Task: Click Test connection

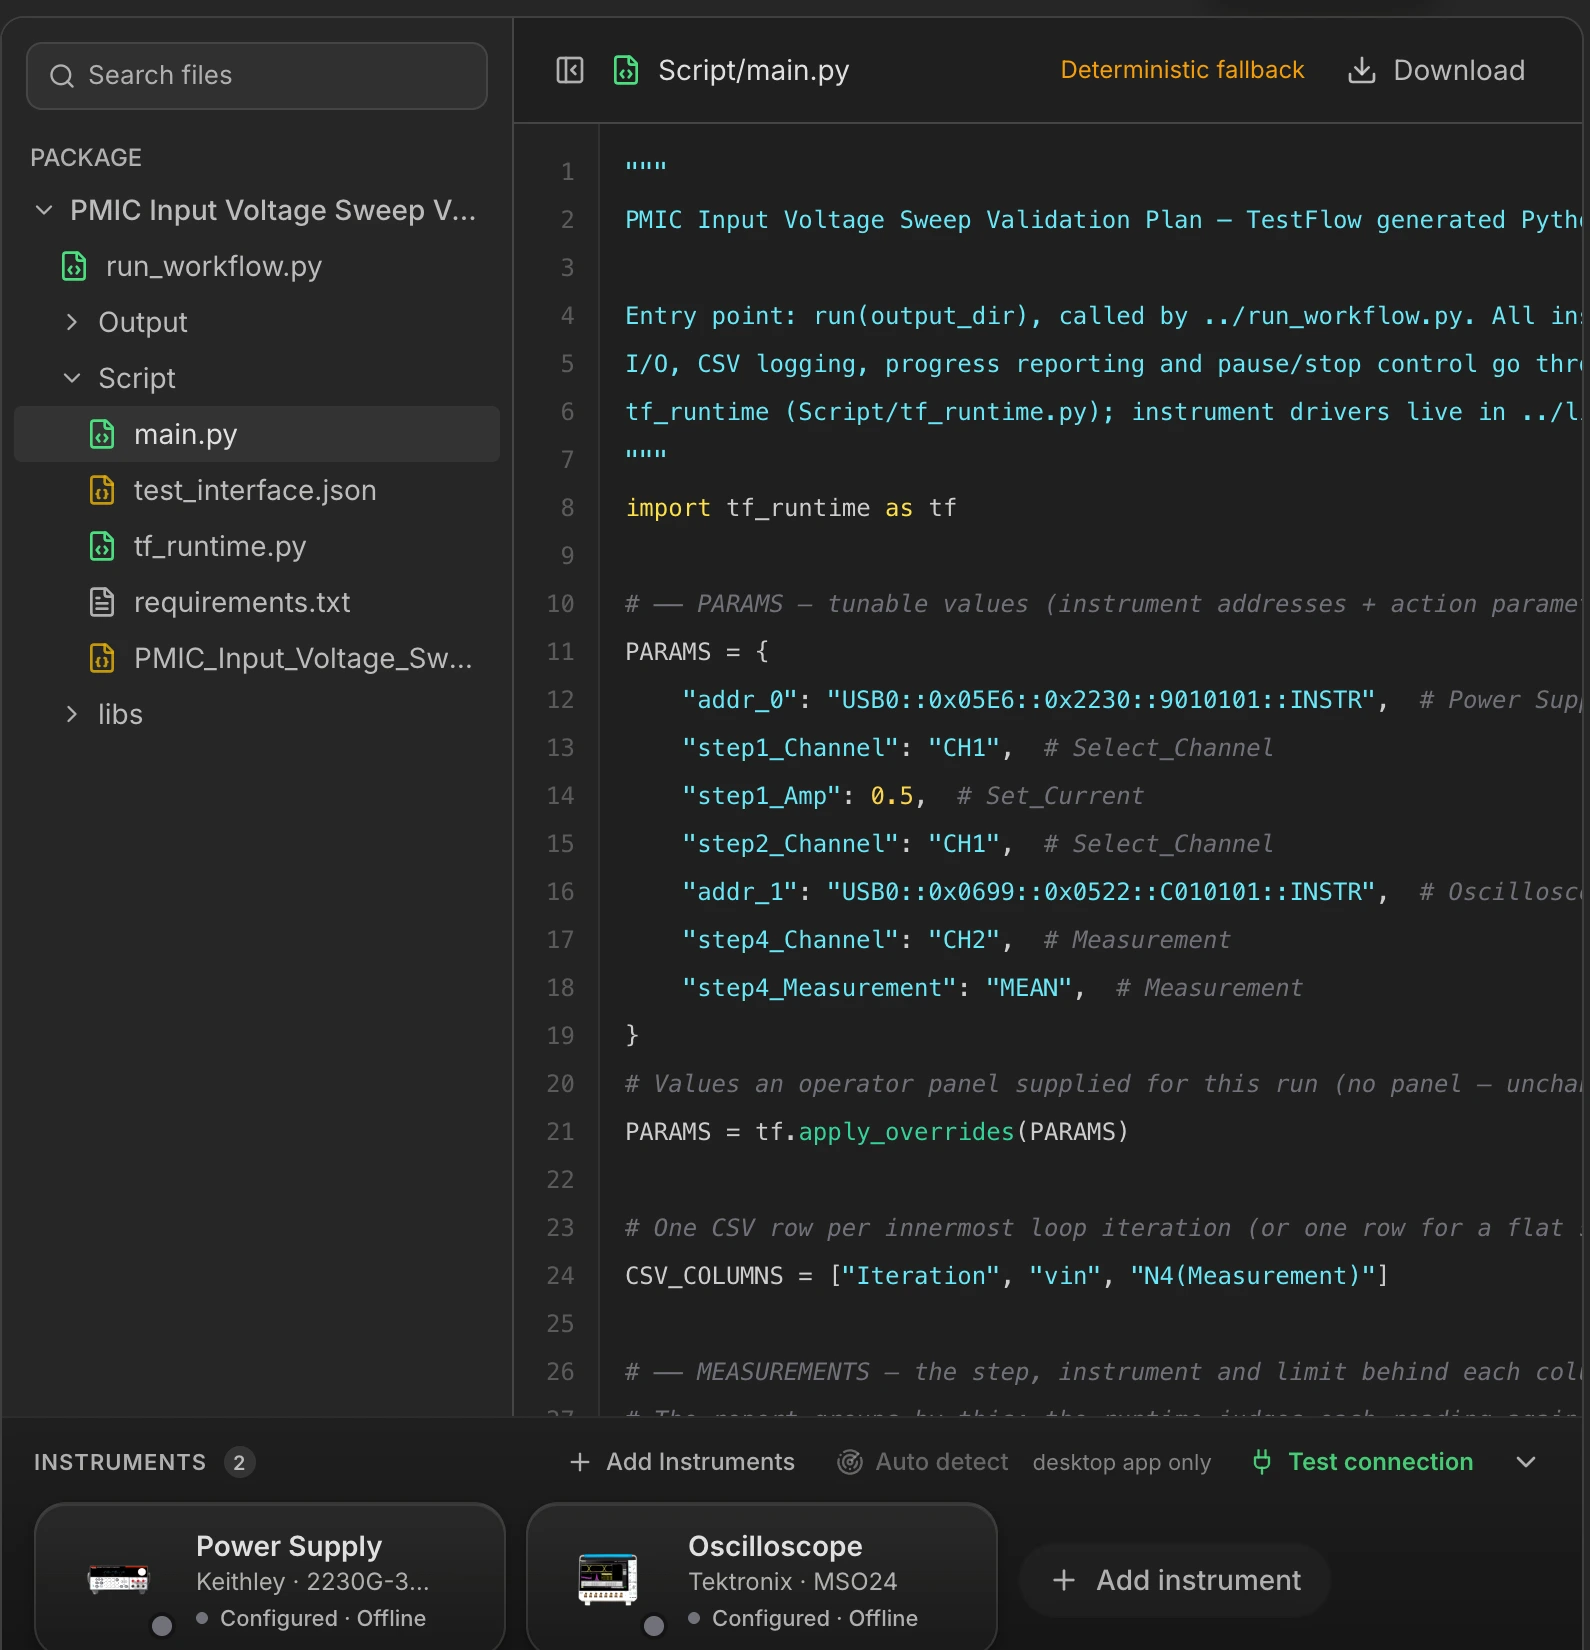Action: (1363, 1462)
